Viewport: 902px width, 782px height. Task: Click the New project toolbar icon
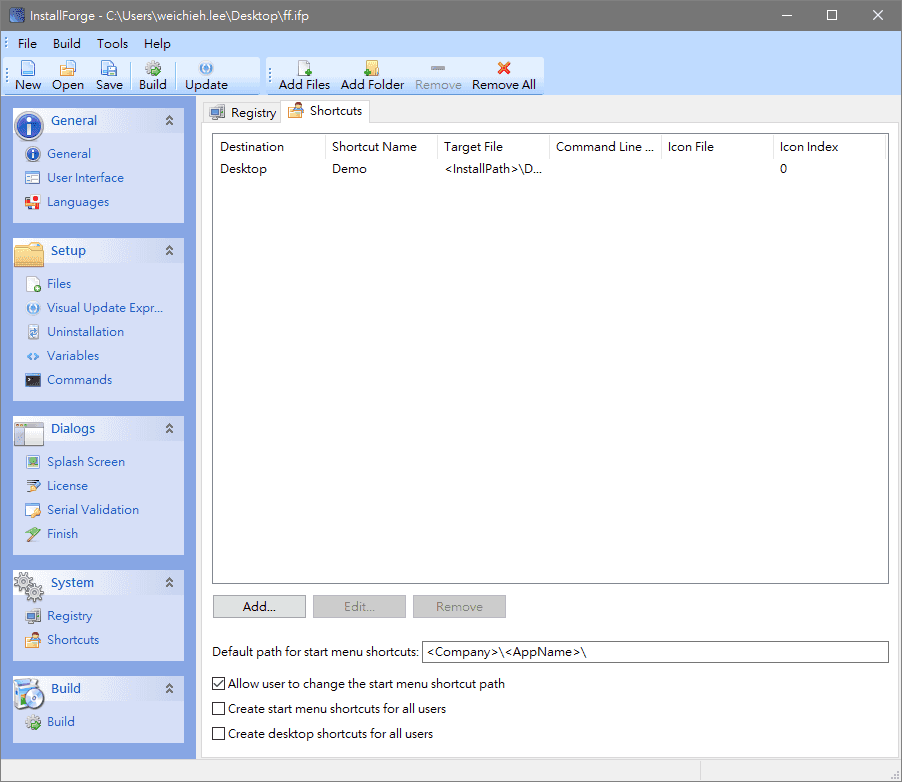coord(28,68)
